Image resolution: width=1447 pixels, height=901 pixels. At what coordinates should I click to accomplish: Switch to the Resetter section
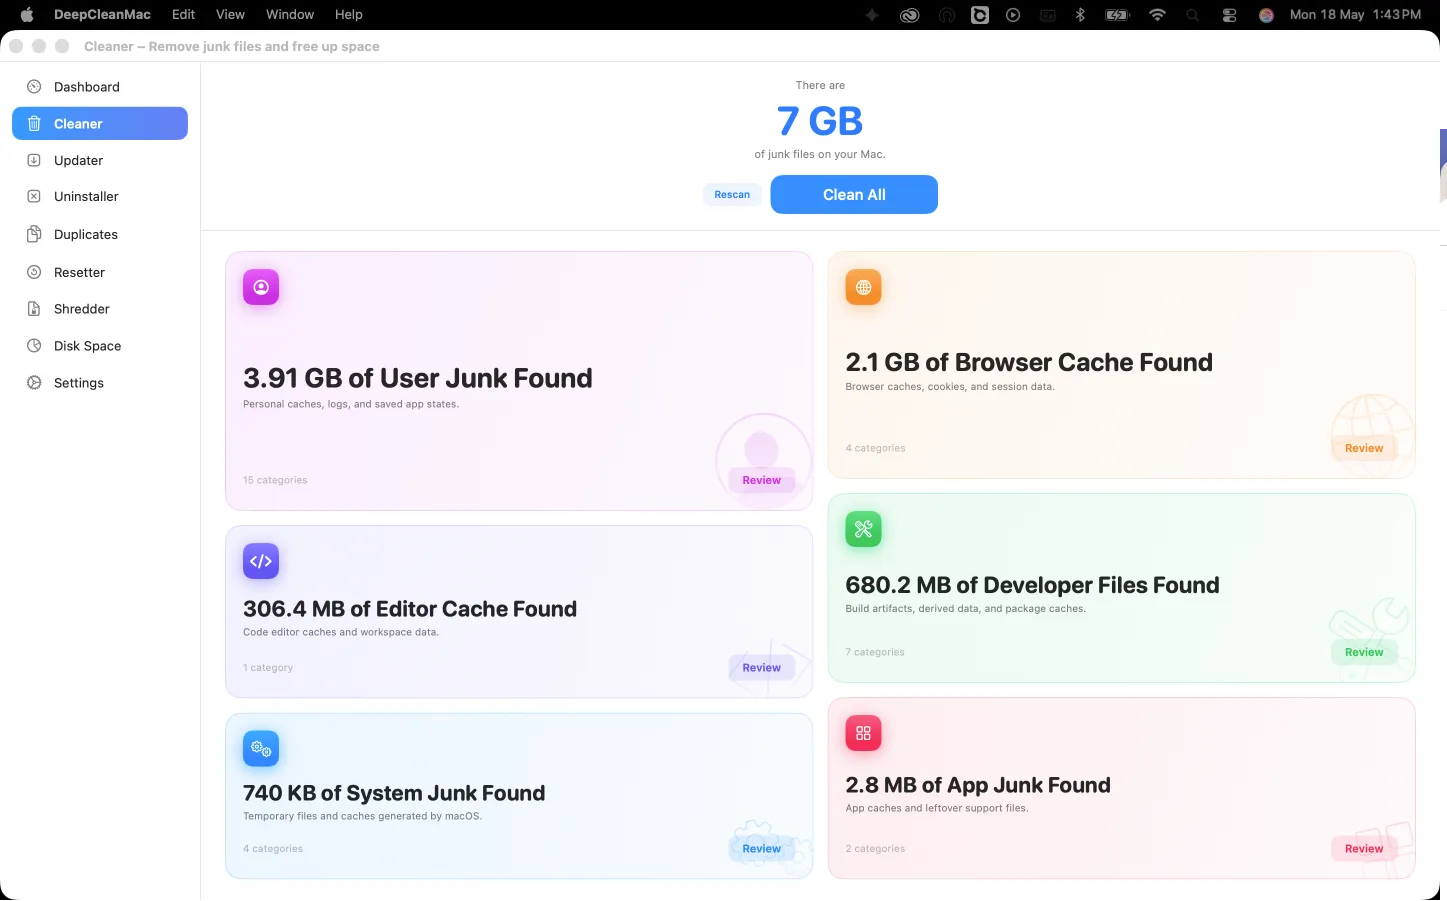[x=99, y=272]
